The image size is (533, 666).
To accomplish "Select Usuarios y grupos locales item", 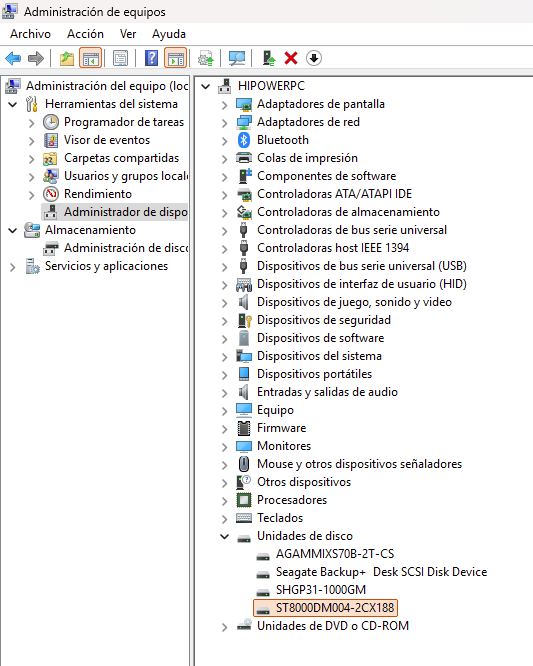I will [126, 176].
